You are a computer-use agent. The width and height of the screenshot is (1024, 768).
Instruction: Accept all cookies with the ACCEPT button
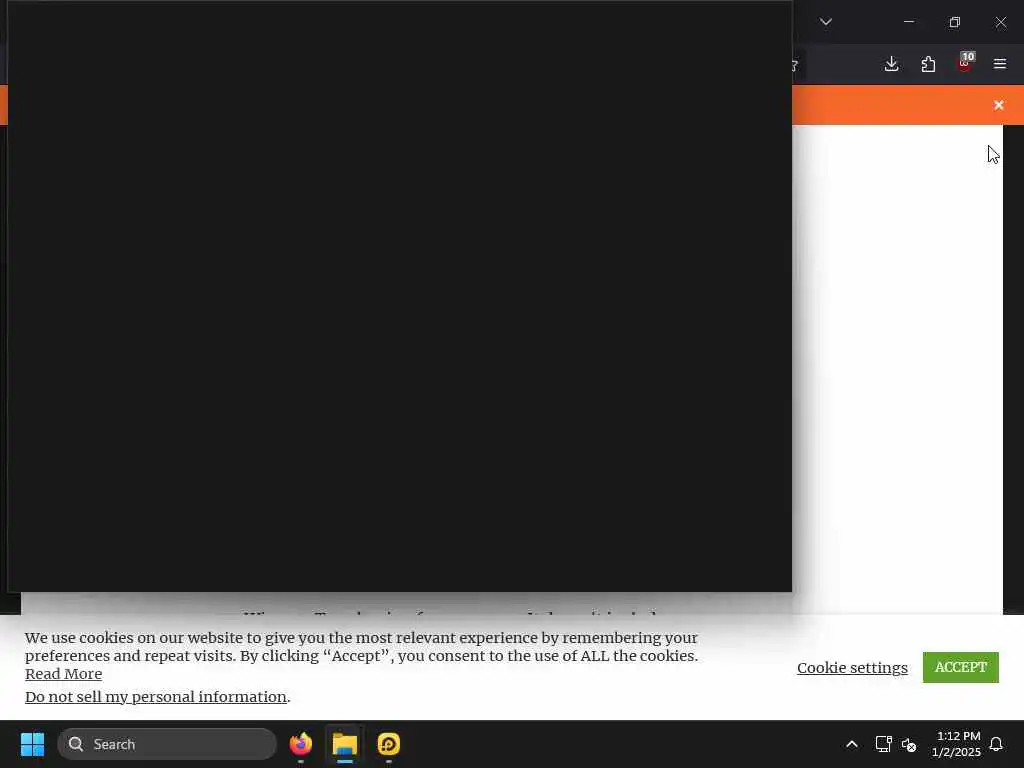pyautogui.click(x=961, y=667)
